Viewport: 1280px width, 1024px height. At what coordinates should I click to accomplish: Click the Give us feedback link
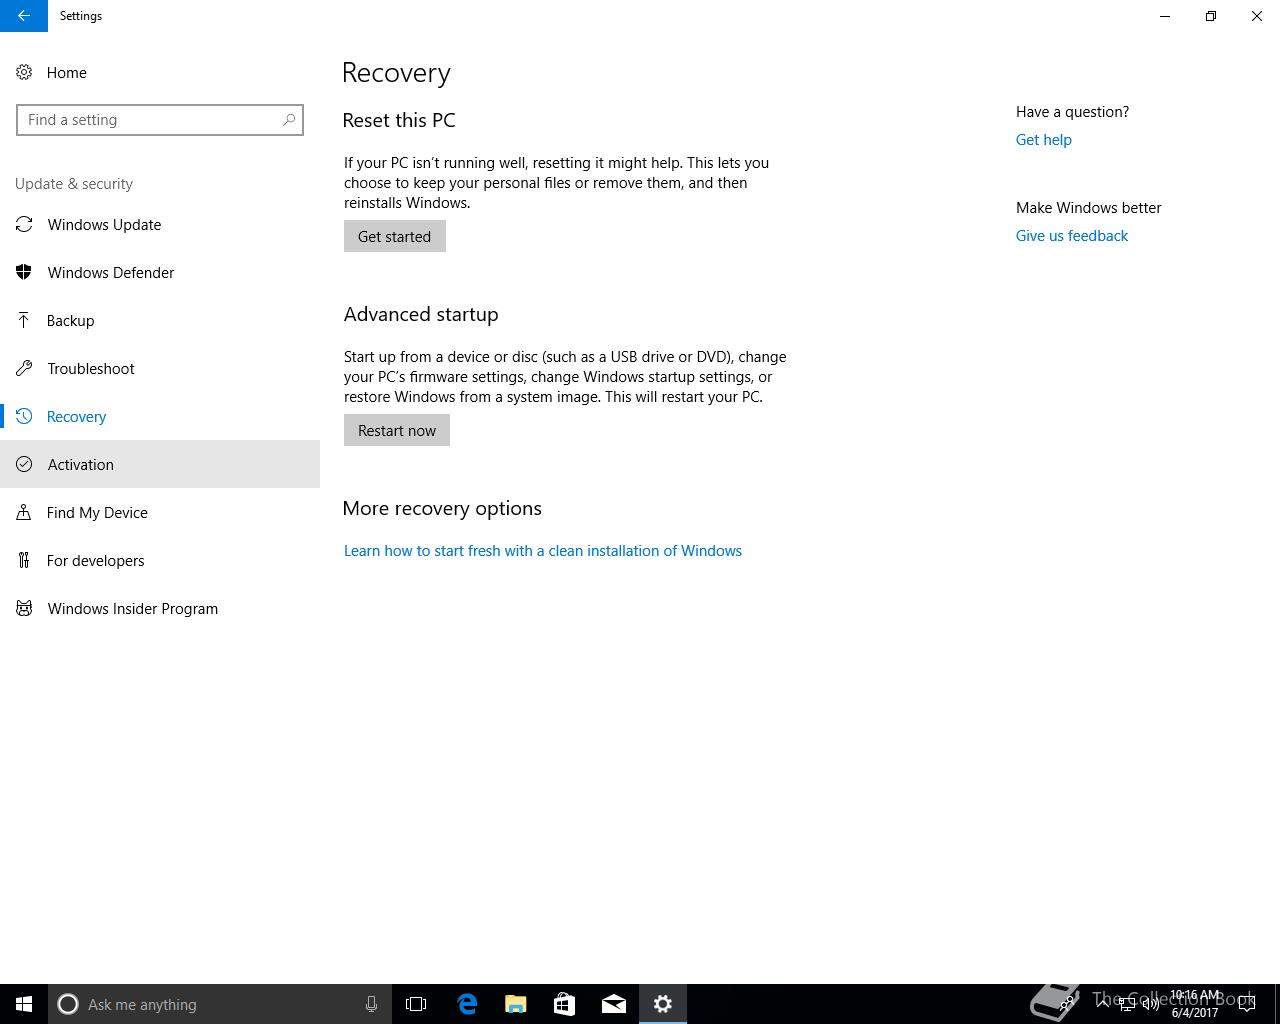coord(1072,236)
